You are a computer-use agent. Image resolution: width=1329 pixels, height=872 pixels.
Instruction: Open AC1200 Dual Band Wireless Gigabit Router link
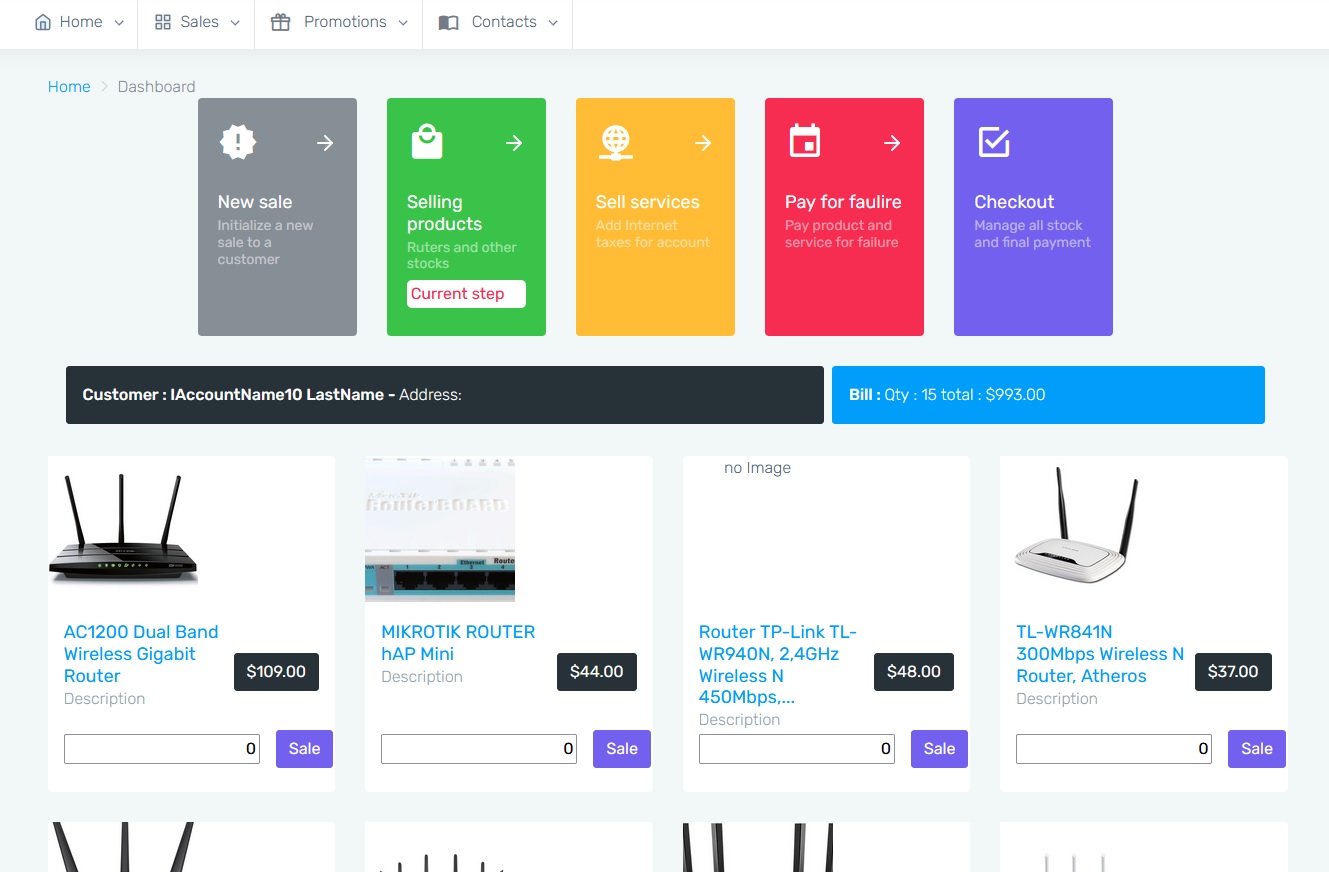pyautogui.click(x=141, y=654)
